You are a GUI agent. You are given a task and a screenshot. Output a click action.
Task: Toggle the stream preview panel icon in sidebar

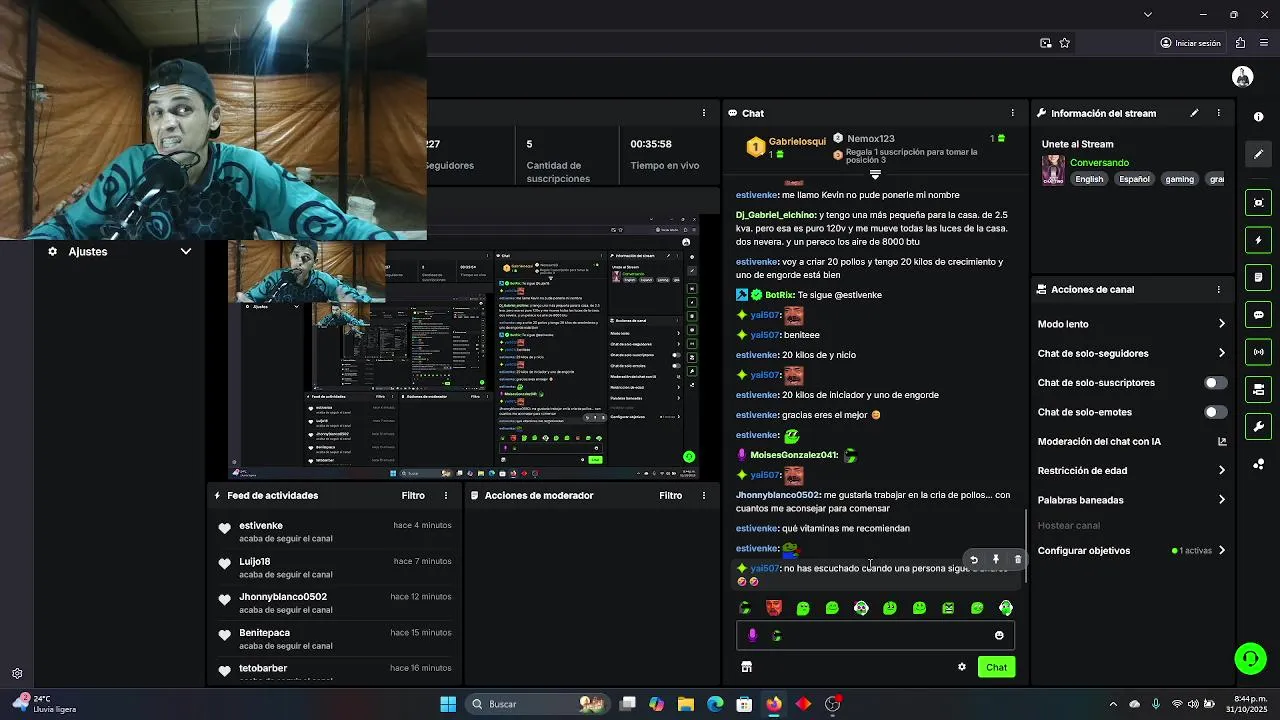[1258, 203]
